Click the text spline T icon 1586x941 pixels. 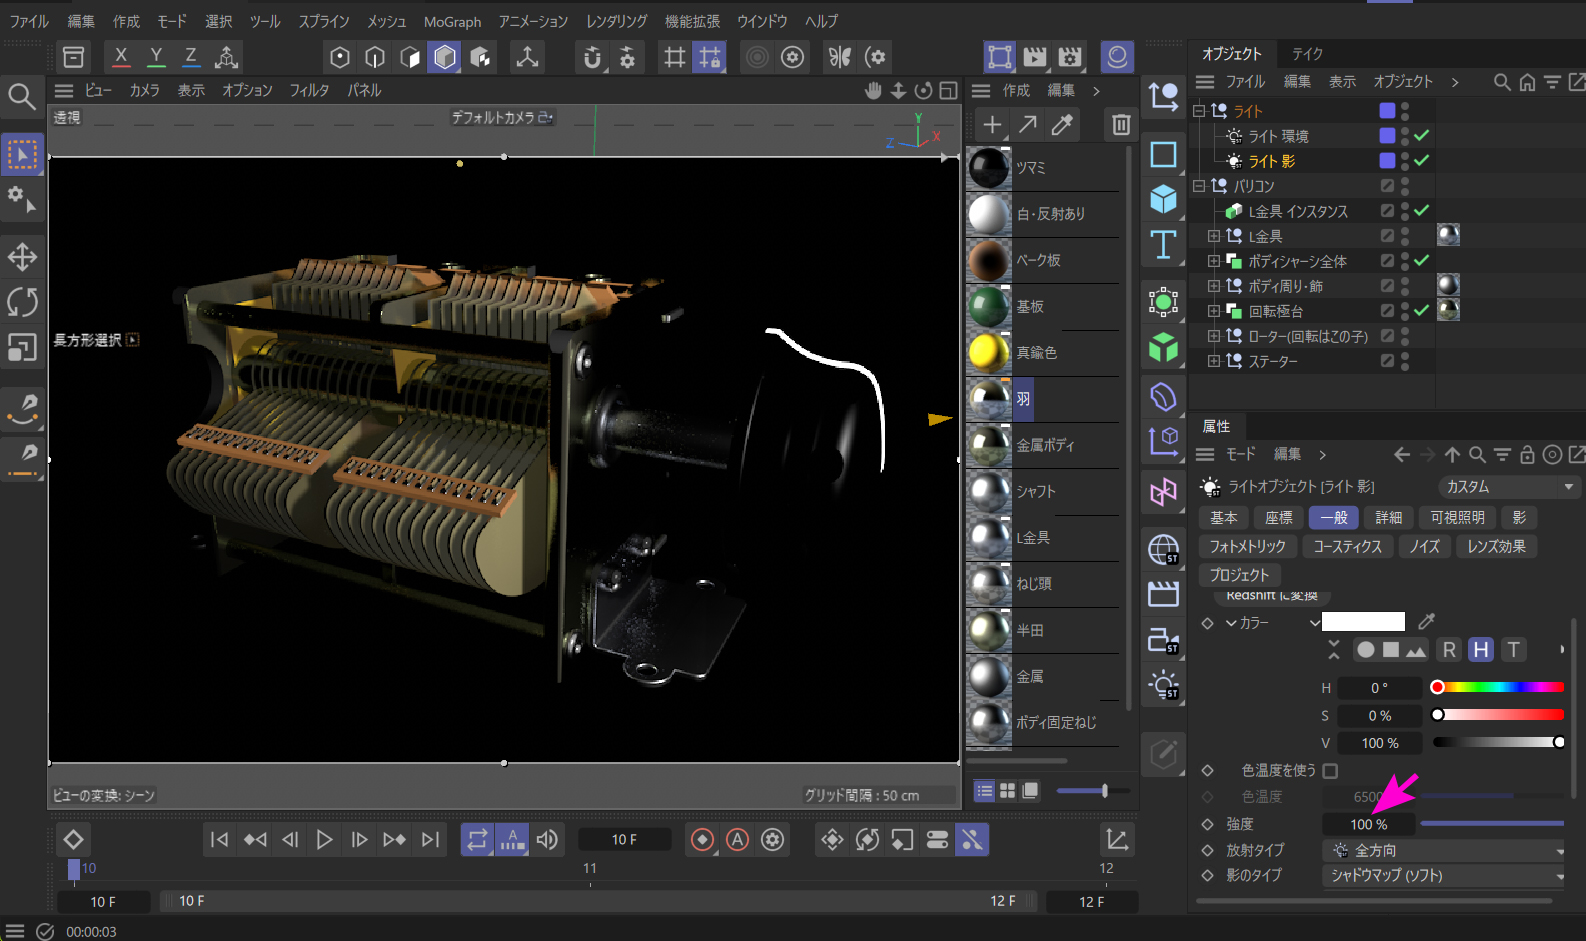pos(1163,245)
